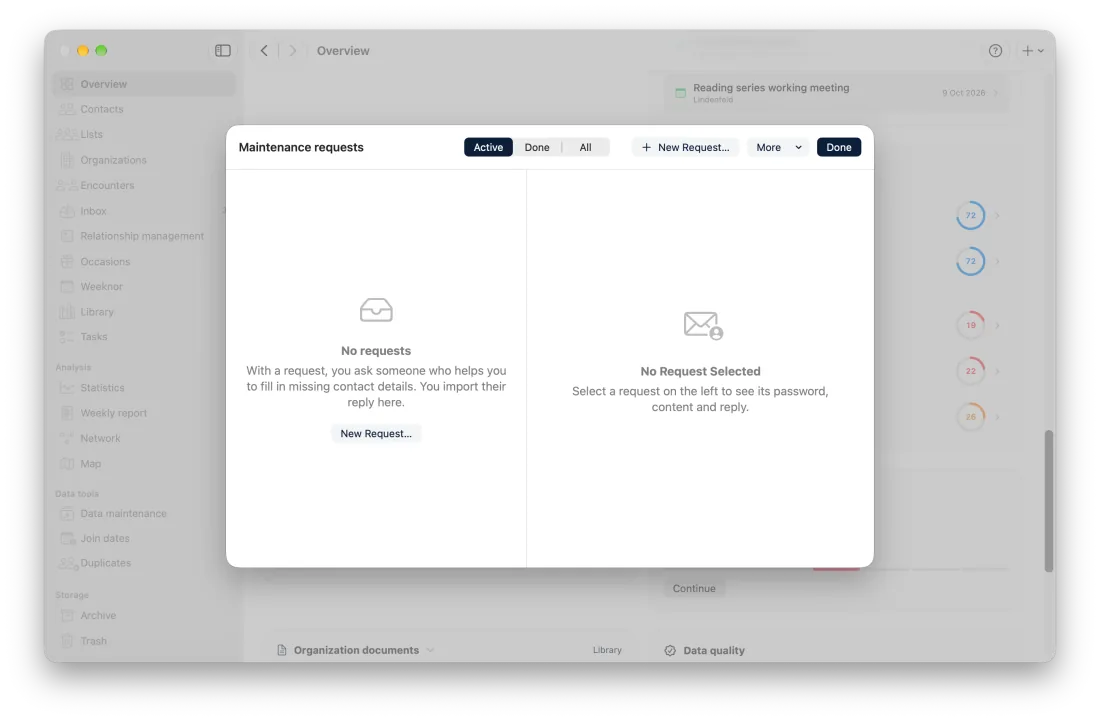
Task: Click the Tasks sidebar icon
Action: pos(67,337)
